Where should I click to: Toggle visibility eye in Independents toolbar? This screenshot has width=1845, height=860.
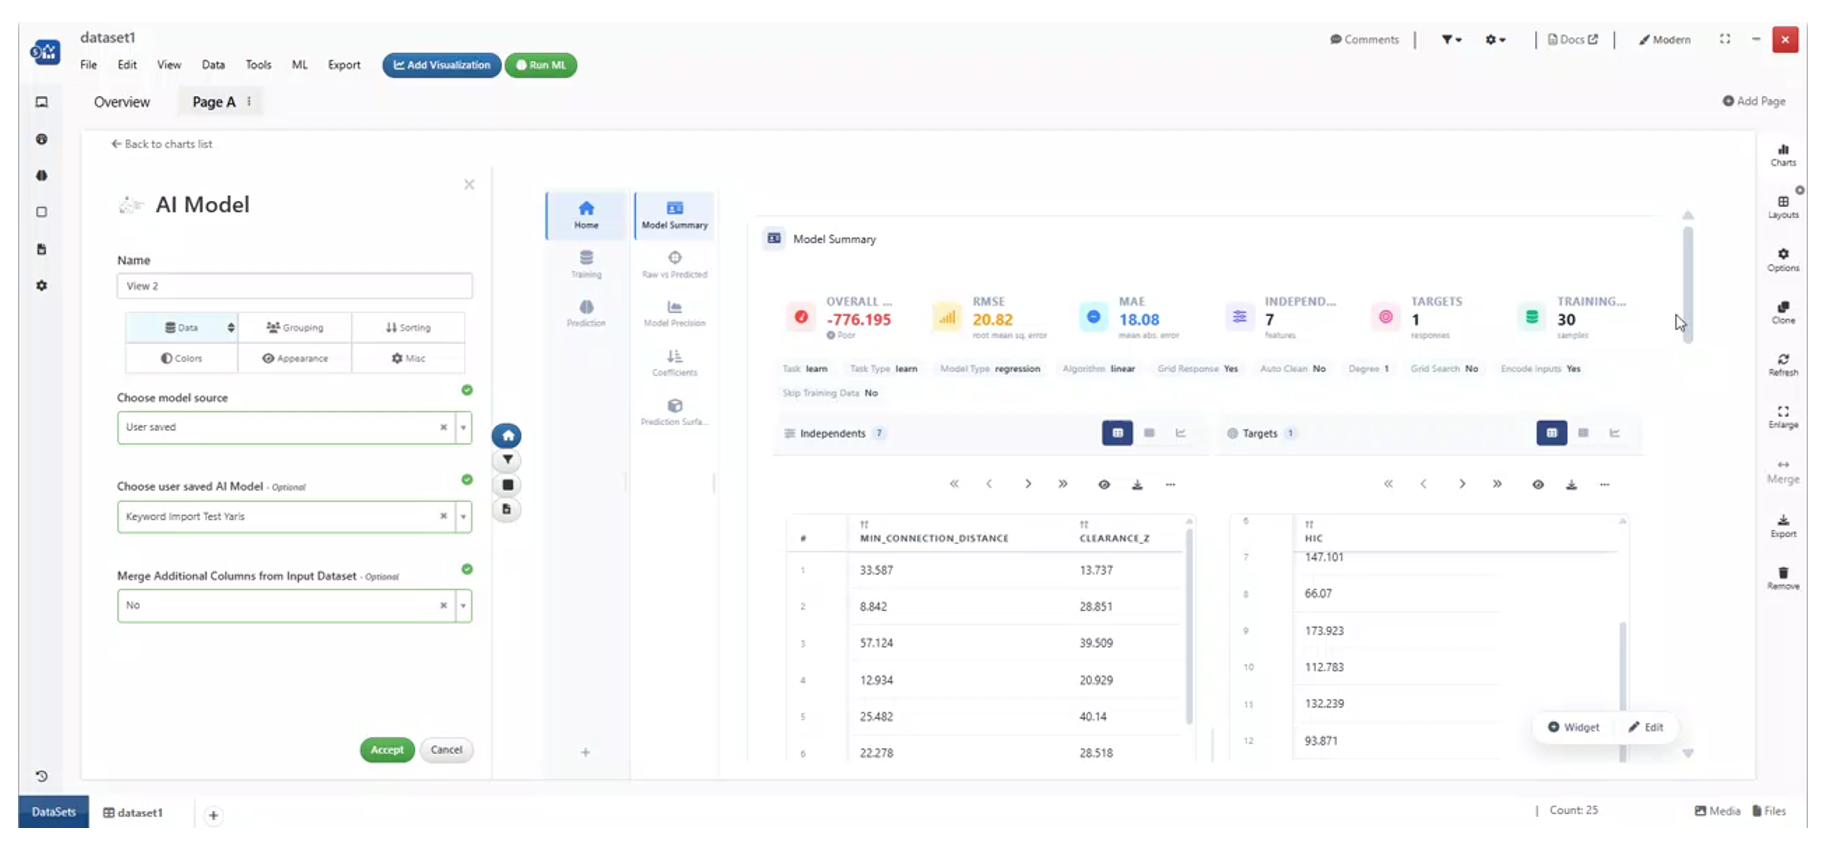click(1104, 485)
